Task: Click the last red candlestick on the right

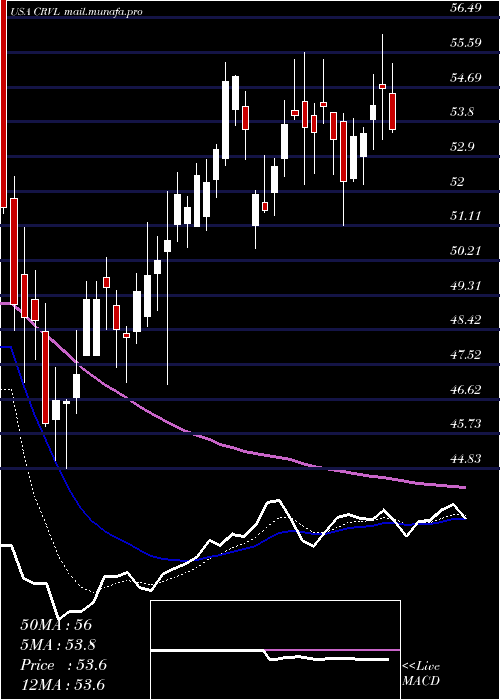Action: click(x=392, y=111)
